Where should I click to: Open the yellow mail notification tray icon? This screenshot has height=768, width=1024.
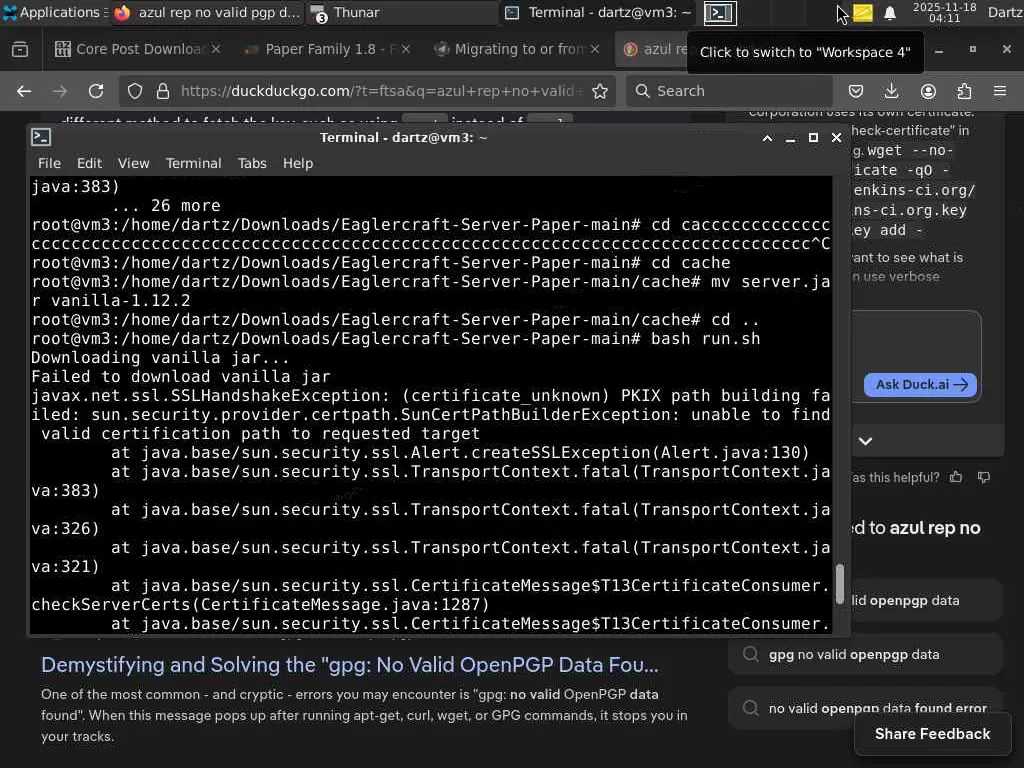(x=863, y=12)
